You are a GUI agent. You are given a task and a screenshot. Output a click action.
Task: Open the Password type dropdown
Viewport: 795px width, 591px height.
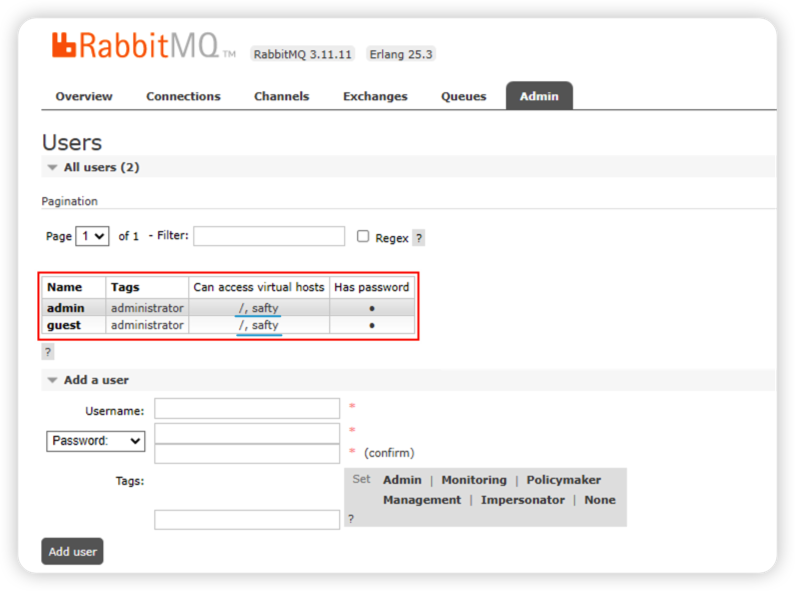pyautogui.click(x=96, y=441)
